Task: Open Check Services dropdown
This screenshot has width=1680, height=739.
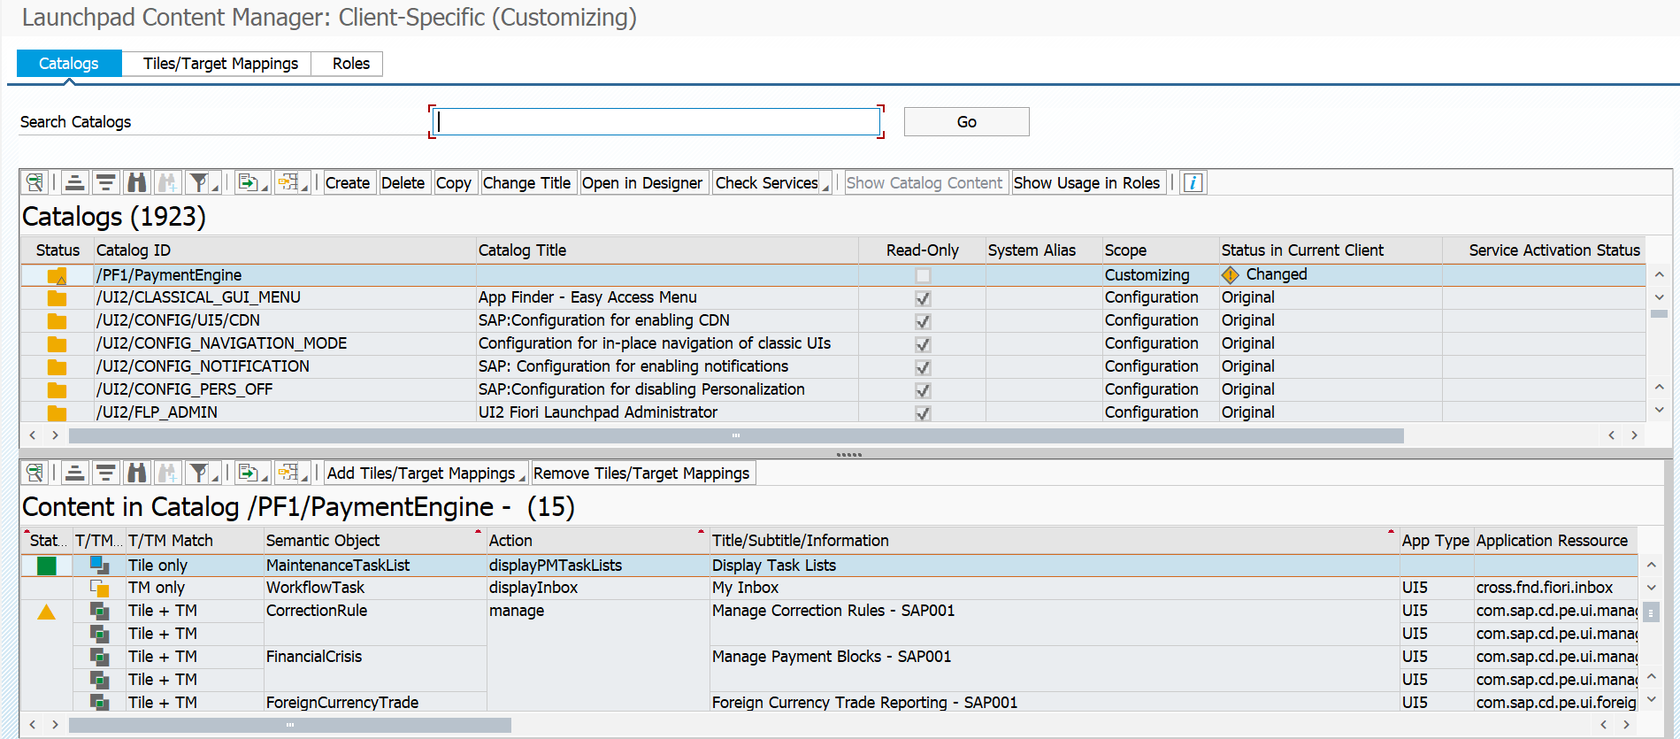Action: (x=772, y=183)
